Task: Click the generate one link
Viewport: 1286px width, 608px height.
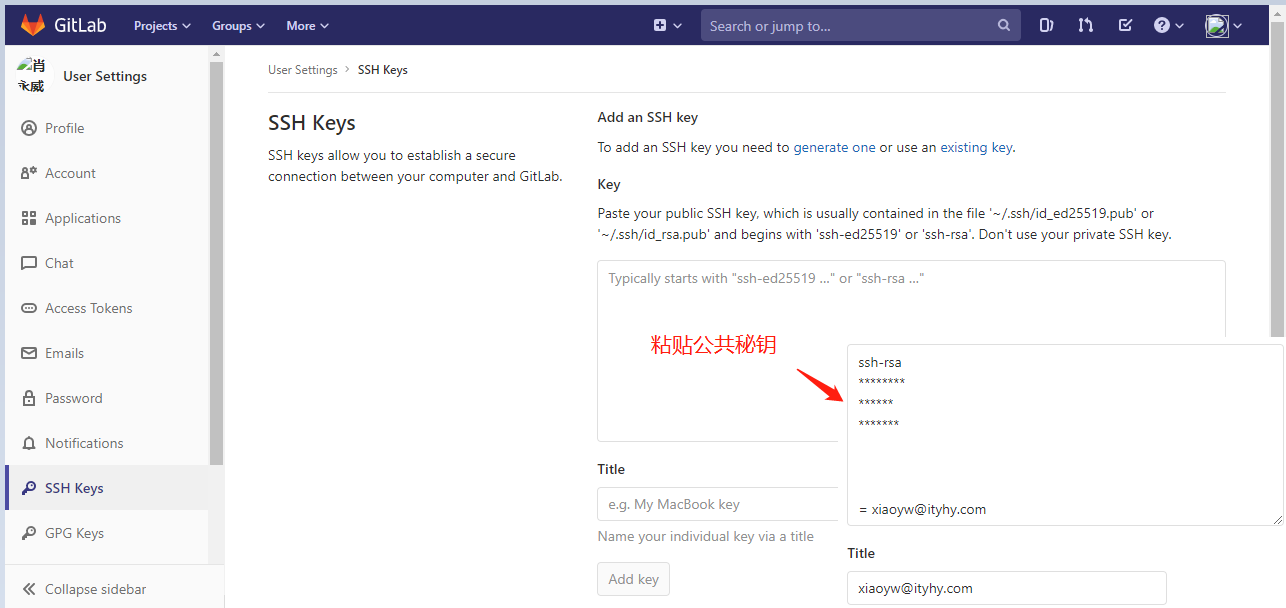Action: (835, 147)
